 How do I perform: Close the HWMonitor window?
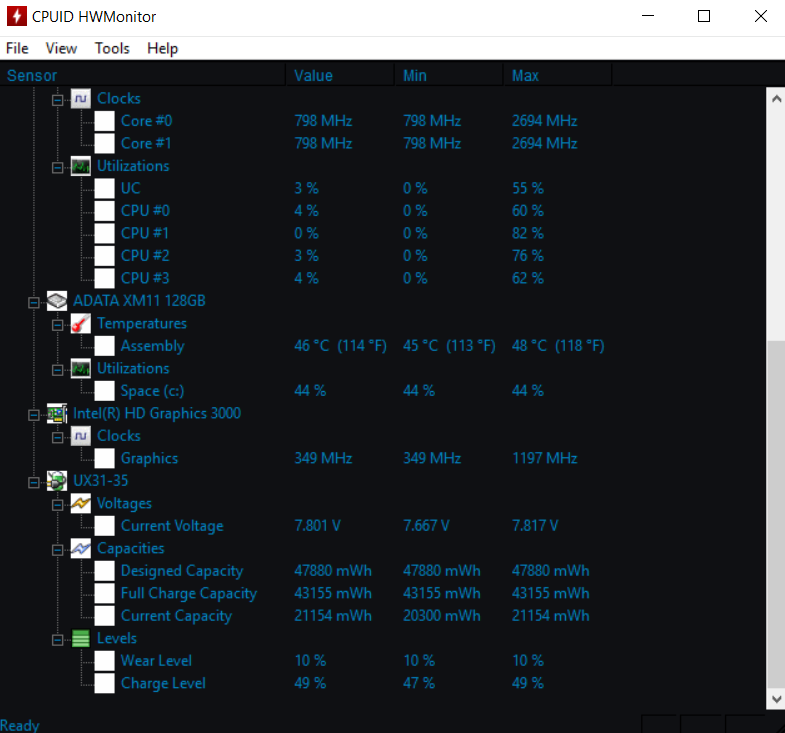pos(760,17)
